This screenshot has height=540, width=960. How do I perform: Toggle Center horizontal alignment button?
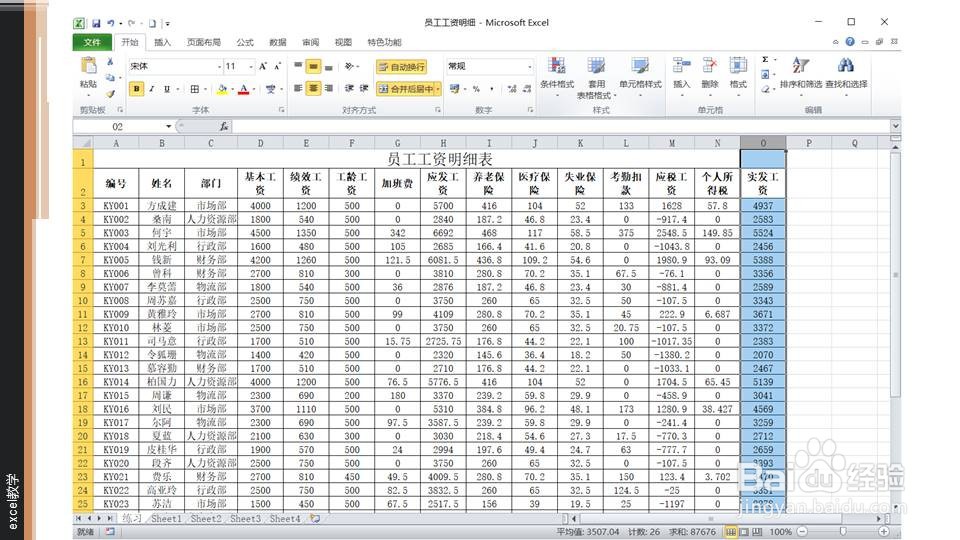click(313, 89)
